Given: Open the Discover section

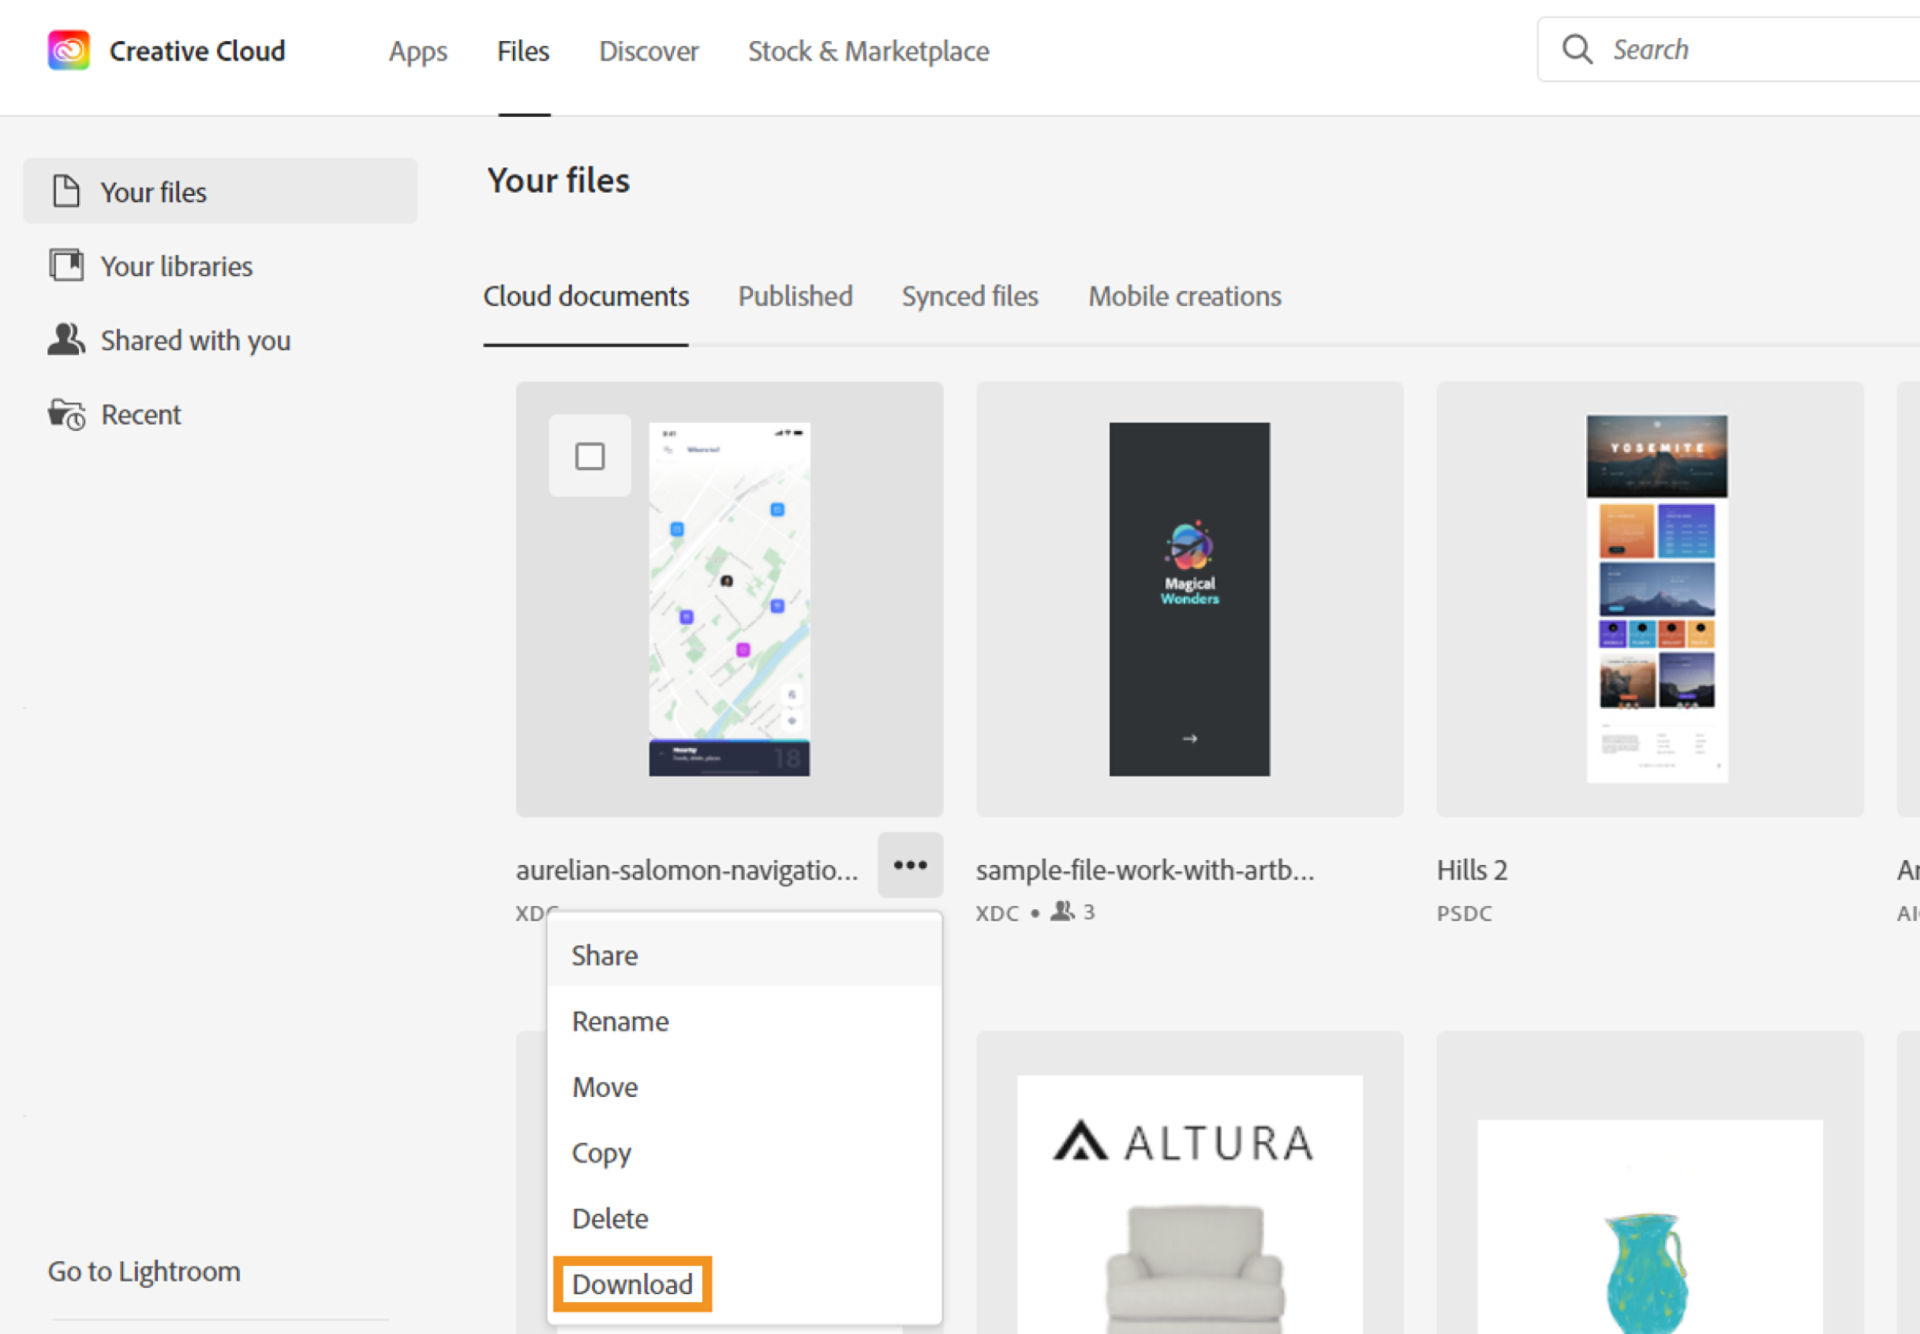Looking at the screenshot, I should (x=648, y=51).
